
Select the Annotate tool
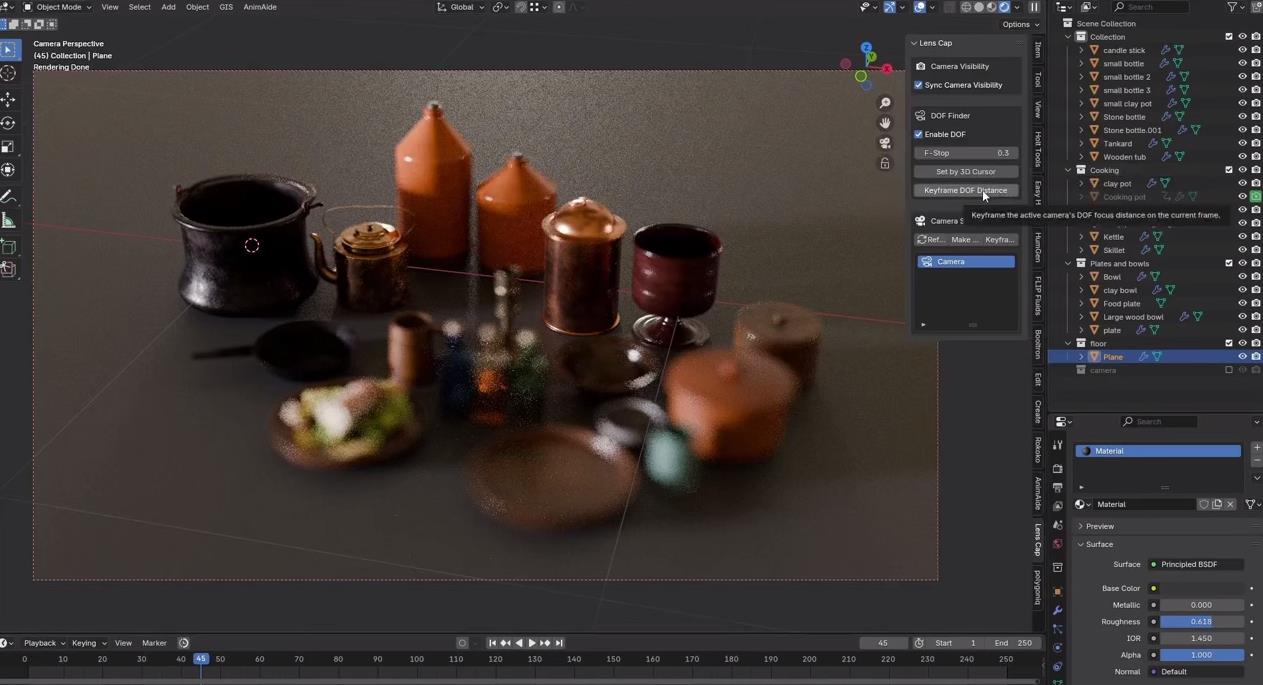tap(9, 197)
